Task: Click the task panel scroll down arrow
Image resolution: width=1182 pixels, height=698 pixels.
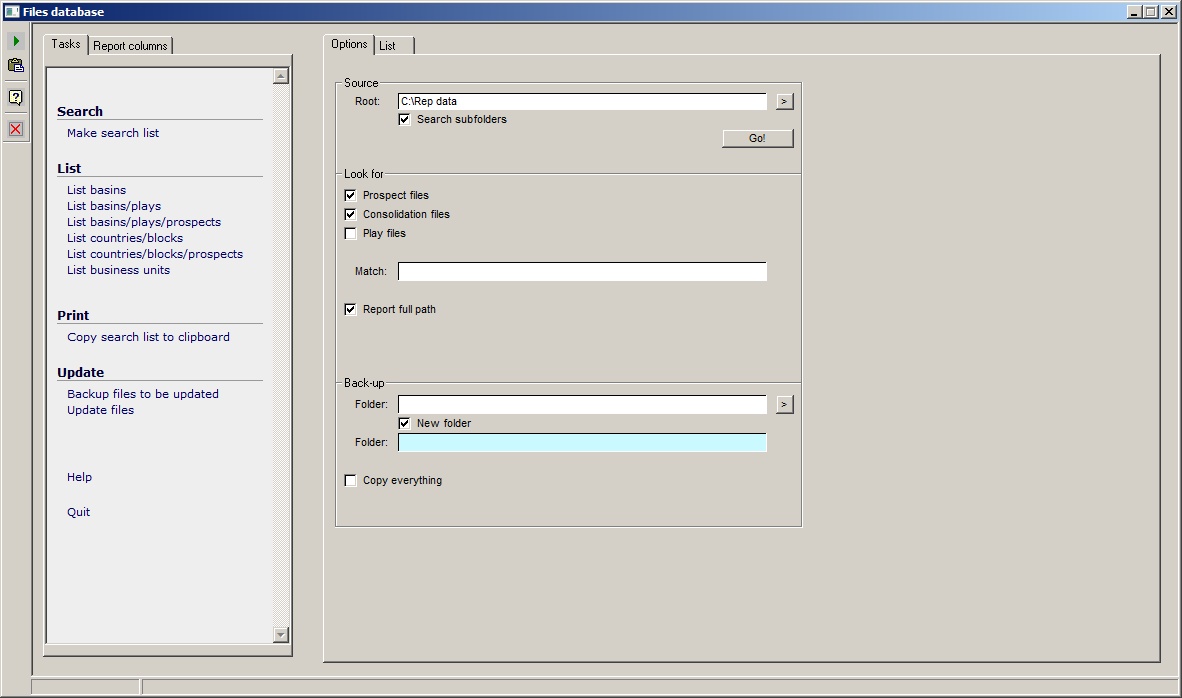Action: coord(280,635)
